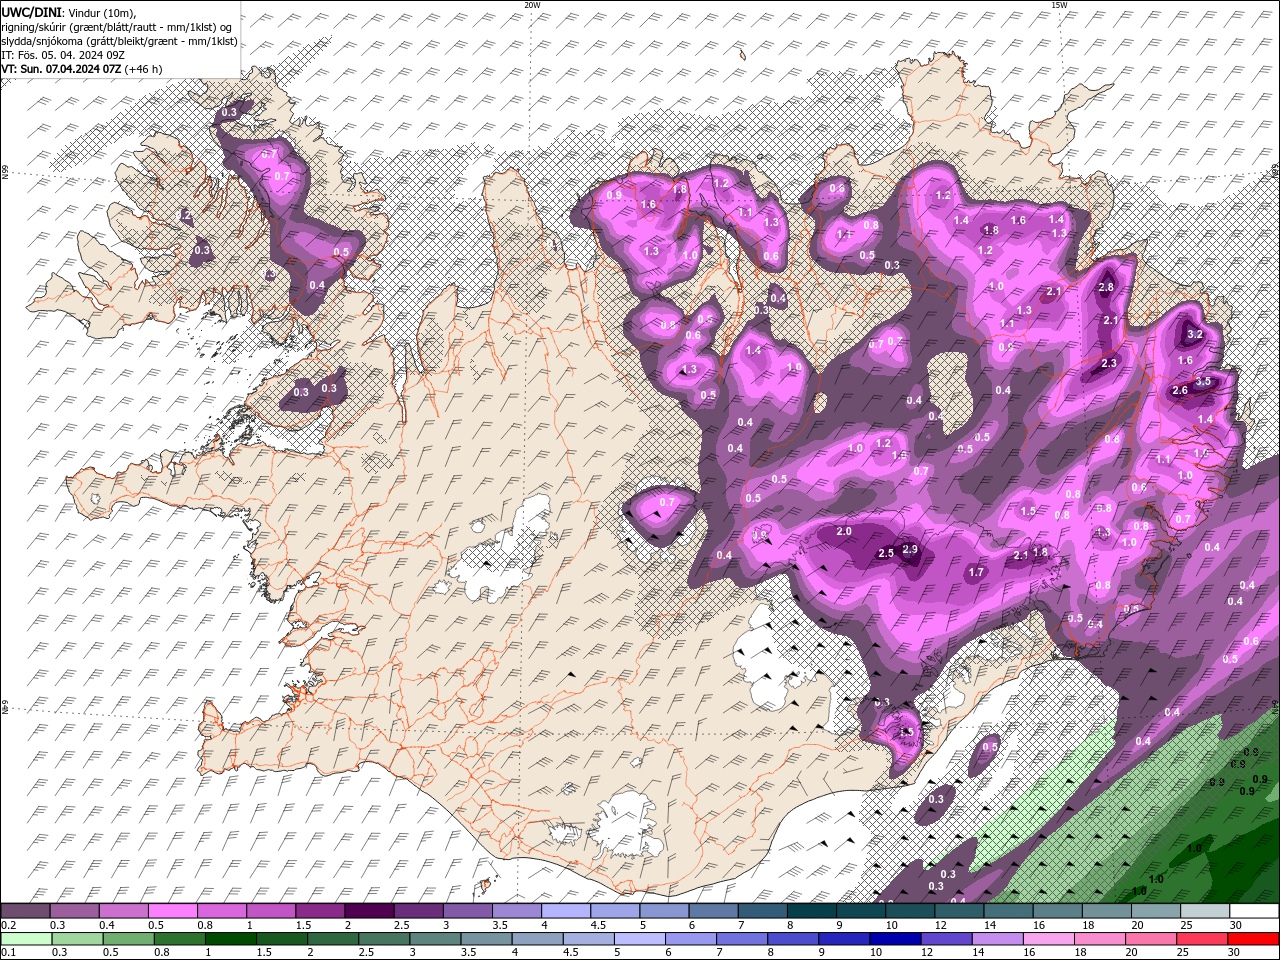Select the snow legend swatch for 3.5–4 mm
Screen dimensions: 1280x960
(517, 911)
